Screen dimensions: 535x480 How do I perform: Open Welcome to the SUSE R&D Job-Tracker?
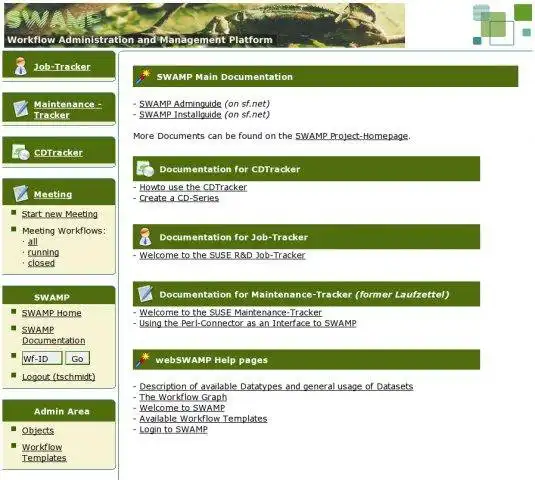point(222,255)
